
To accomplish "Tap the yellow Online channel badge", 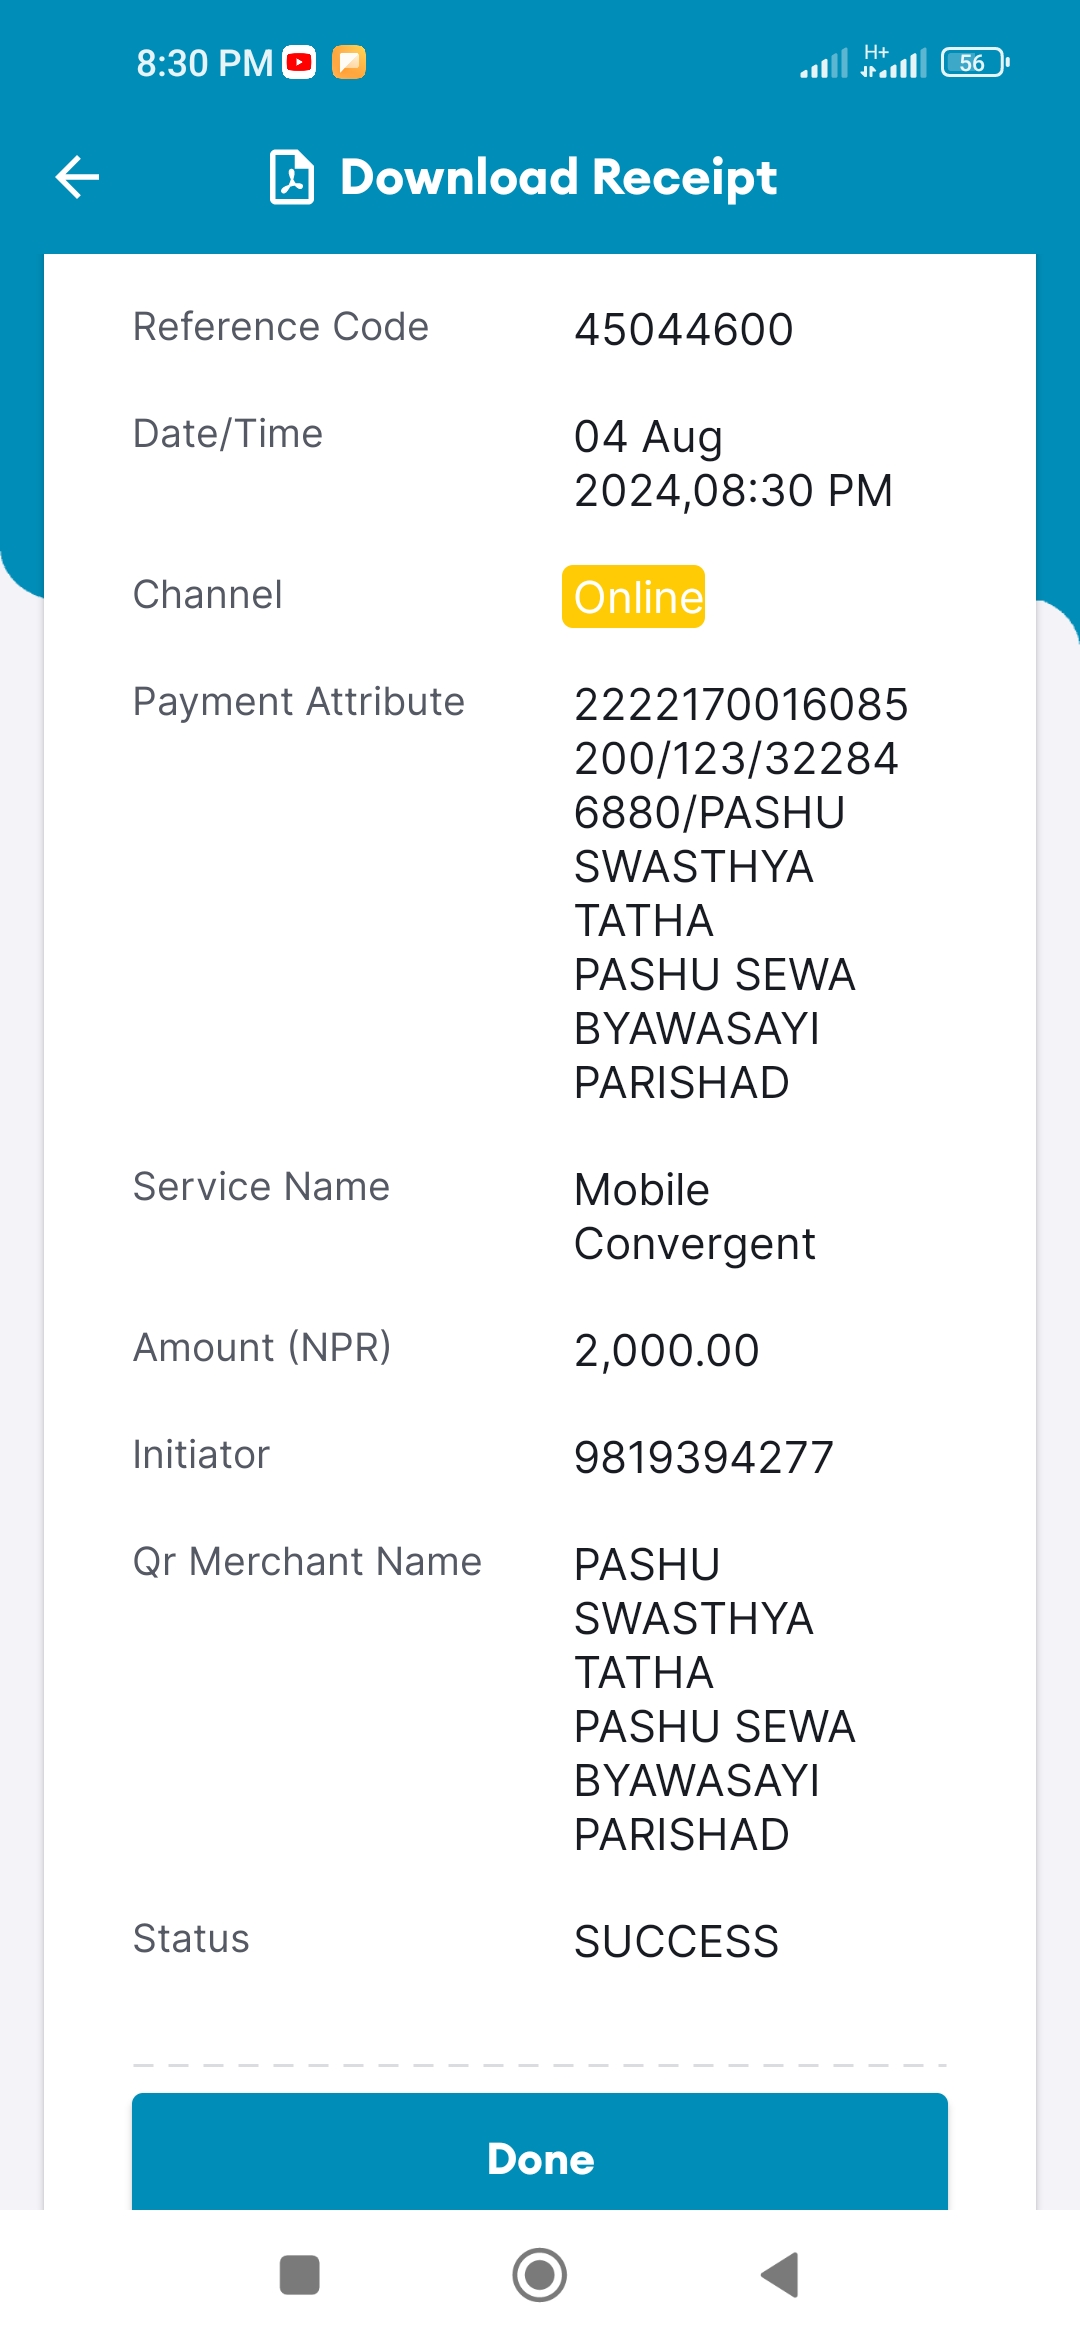I will [633, 597].
